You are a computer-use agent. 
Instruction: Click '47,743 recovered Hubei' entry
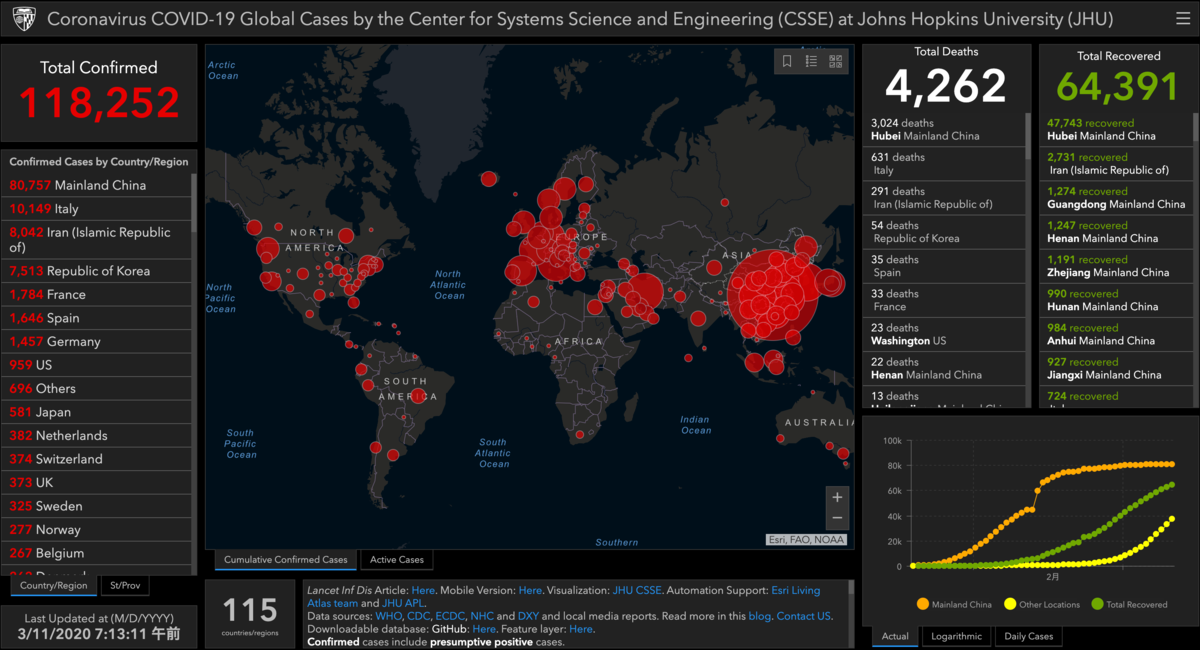1116,130
